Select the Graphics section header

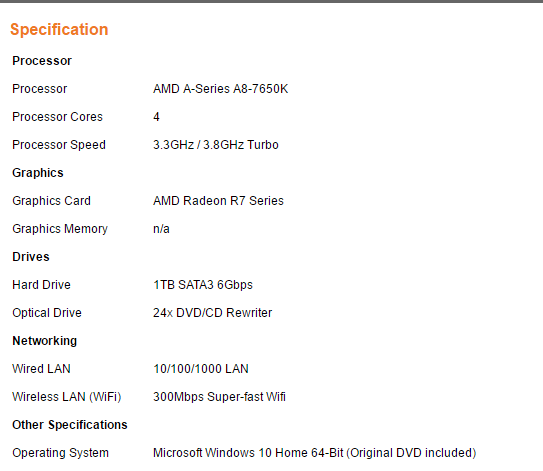tap(38, 173)
